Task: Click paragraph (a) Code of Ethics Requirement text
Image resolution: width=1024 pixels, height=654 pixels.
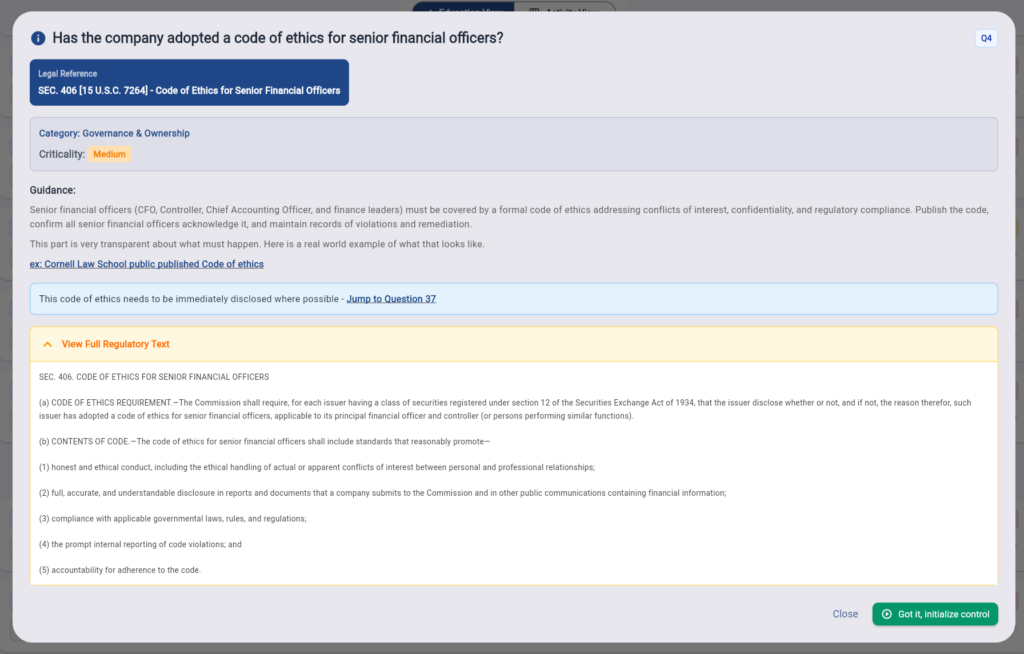Action: 505,409
